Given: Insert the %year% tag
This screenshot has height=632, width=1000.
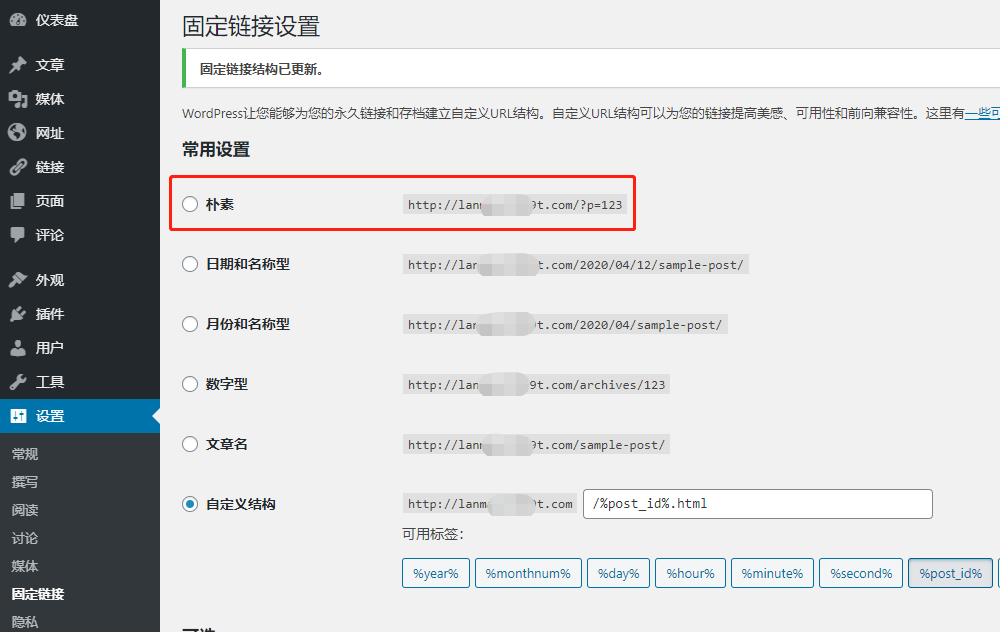Looking at the screenshot, I should click(x=436, y=573).
